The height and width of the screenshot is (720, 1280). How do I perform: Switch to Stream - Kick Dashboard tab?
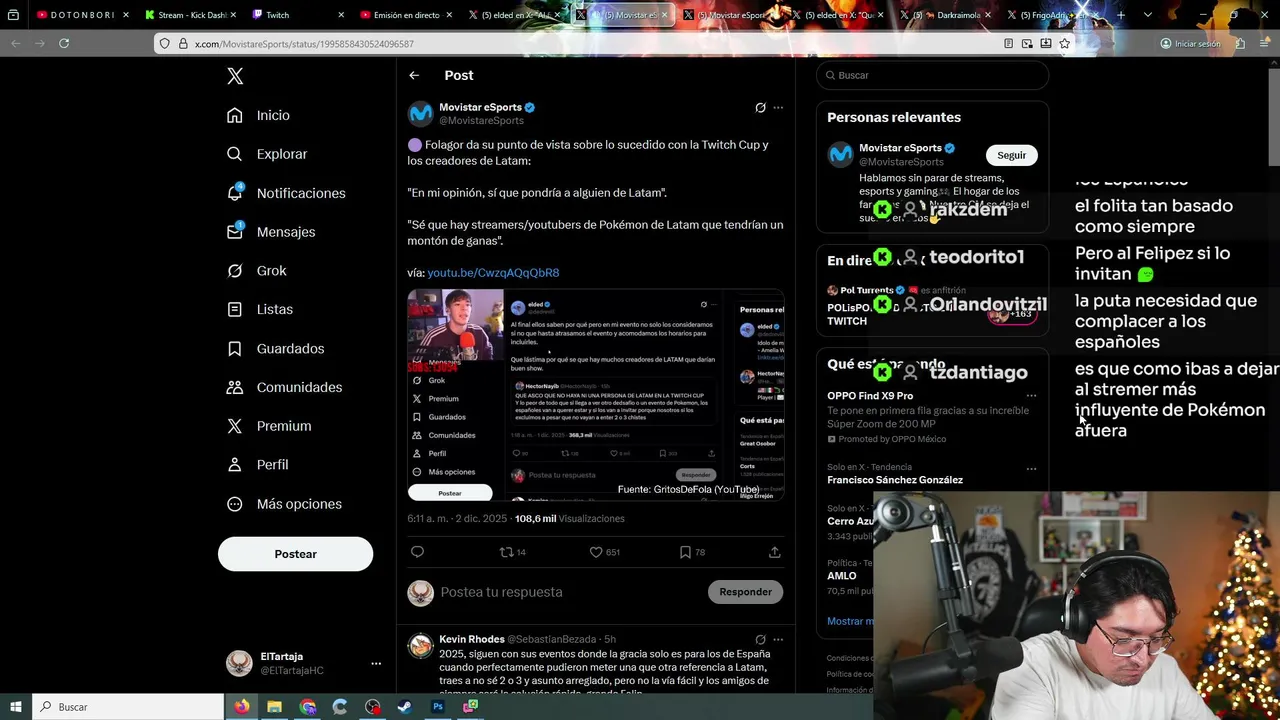tap(190, 15)
